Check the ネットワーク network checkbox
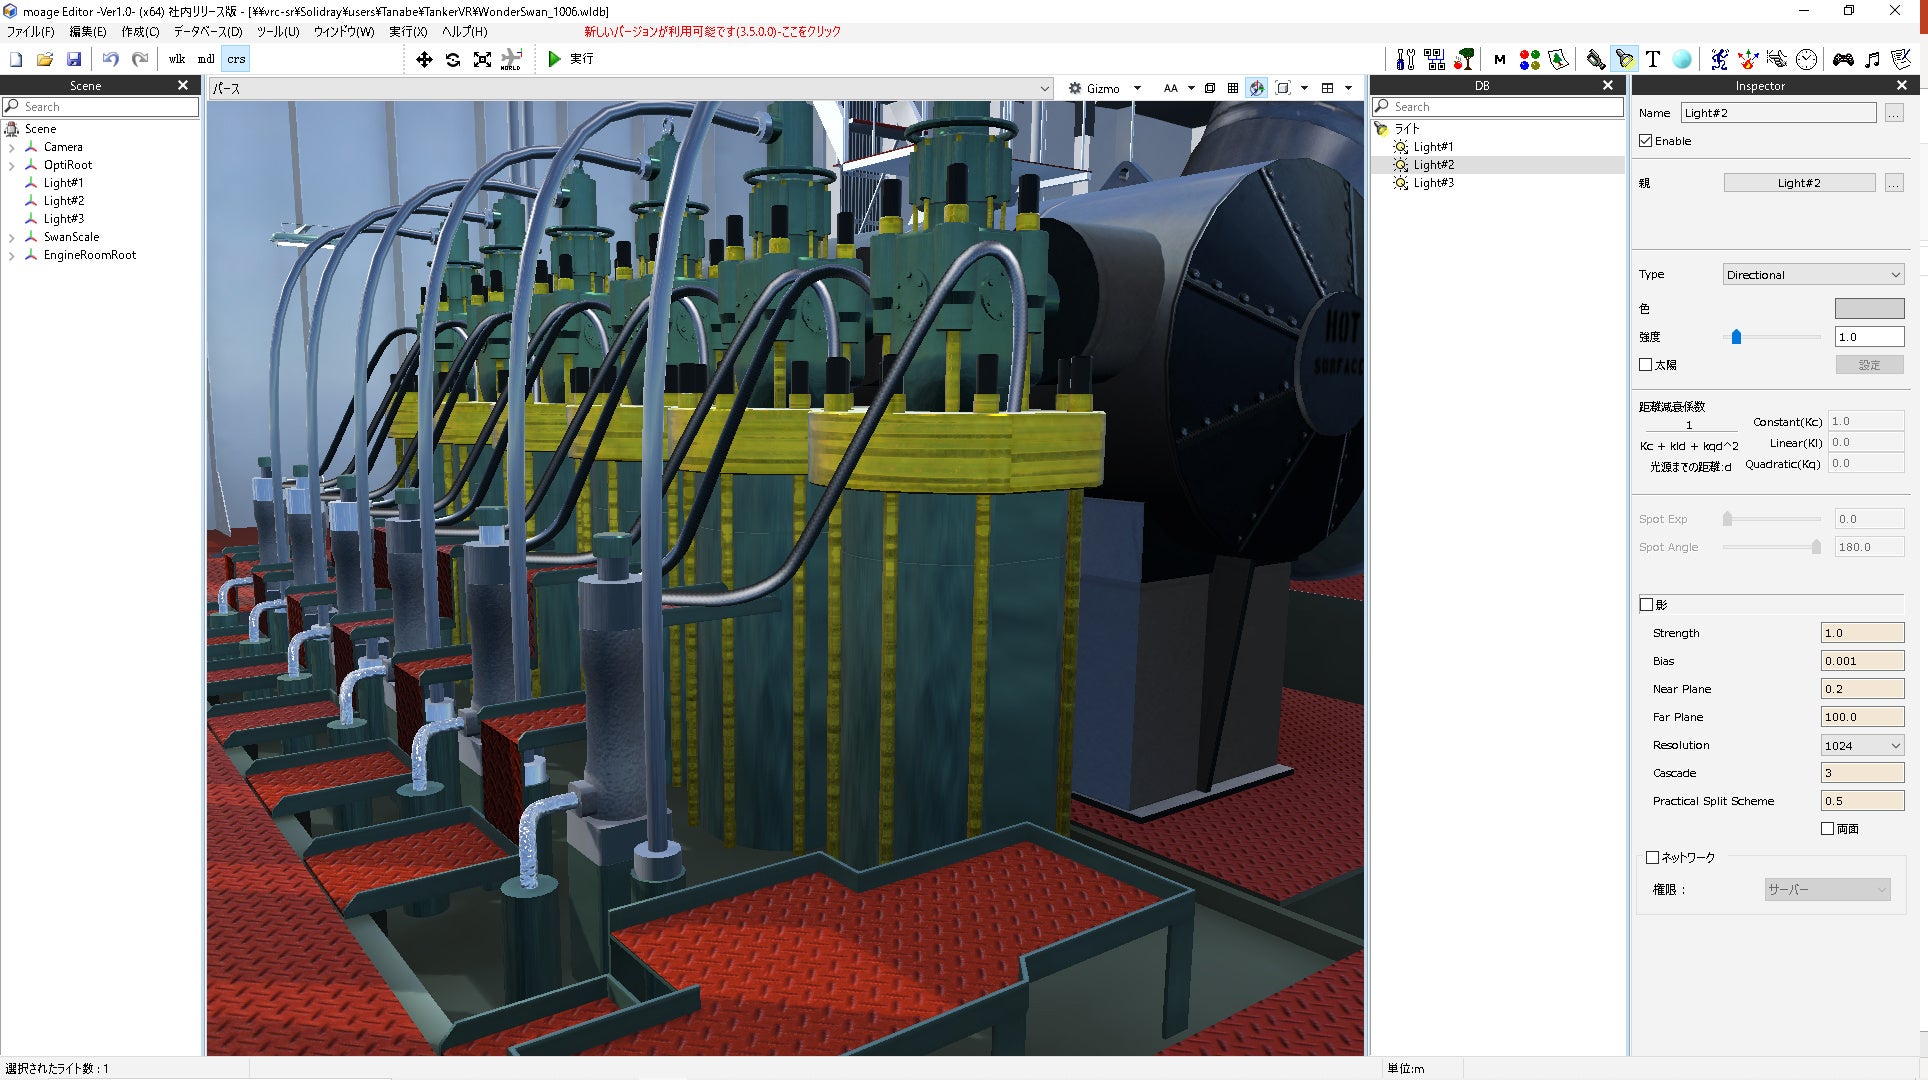Image resolution: width=1928 pixels, height=1080 pixels. [1652, 857]
